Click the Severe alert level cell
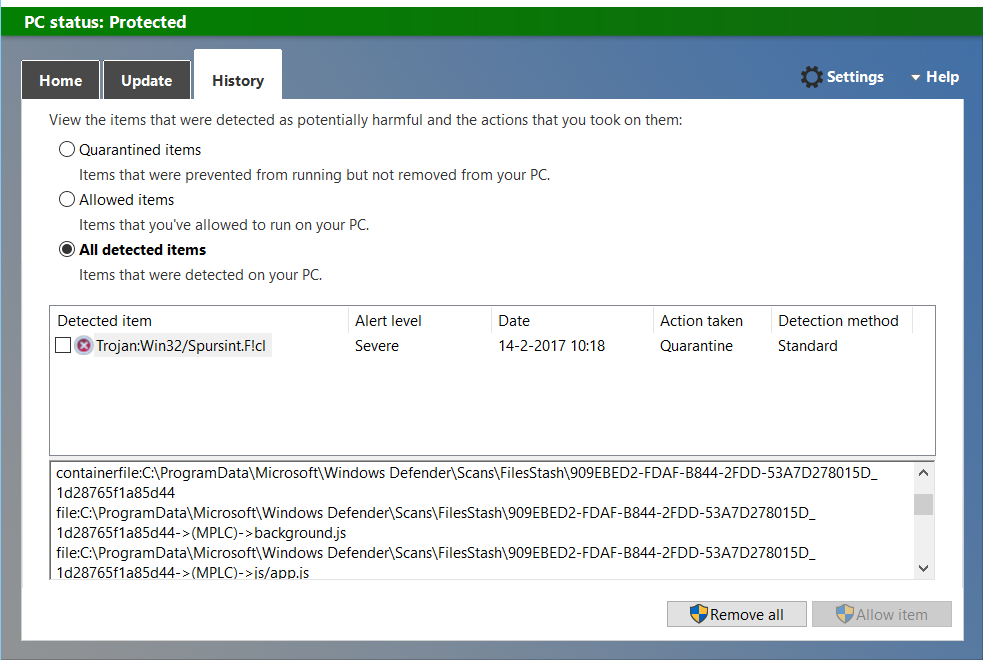 pos(377,346)
